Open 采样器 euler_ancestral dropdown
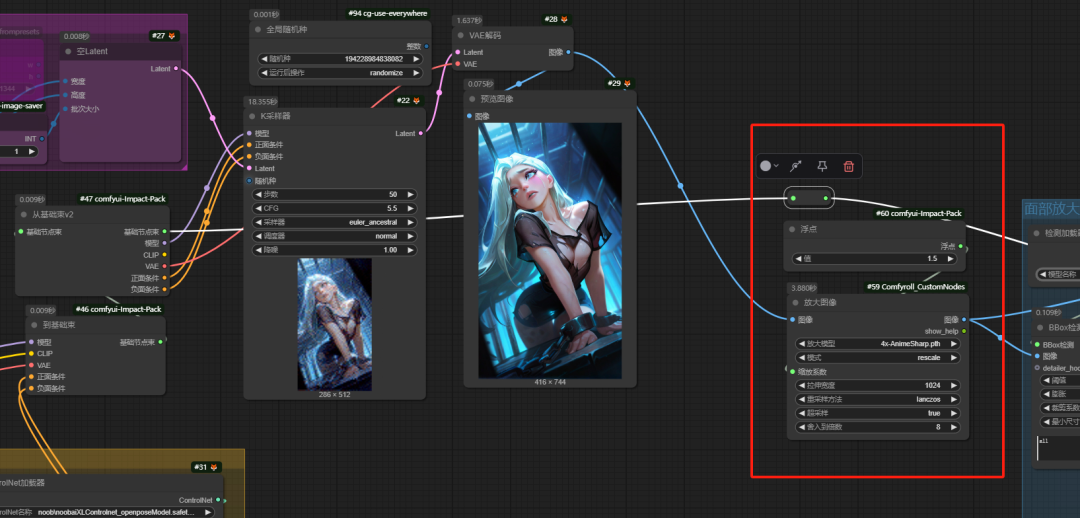The height and width of the screenshot is (518, 1080). (335, 222)
